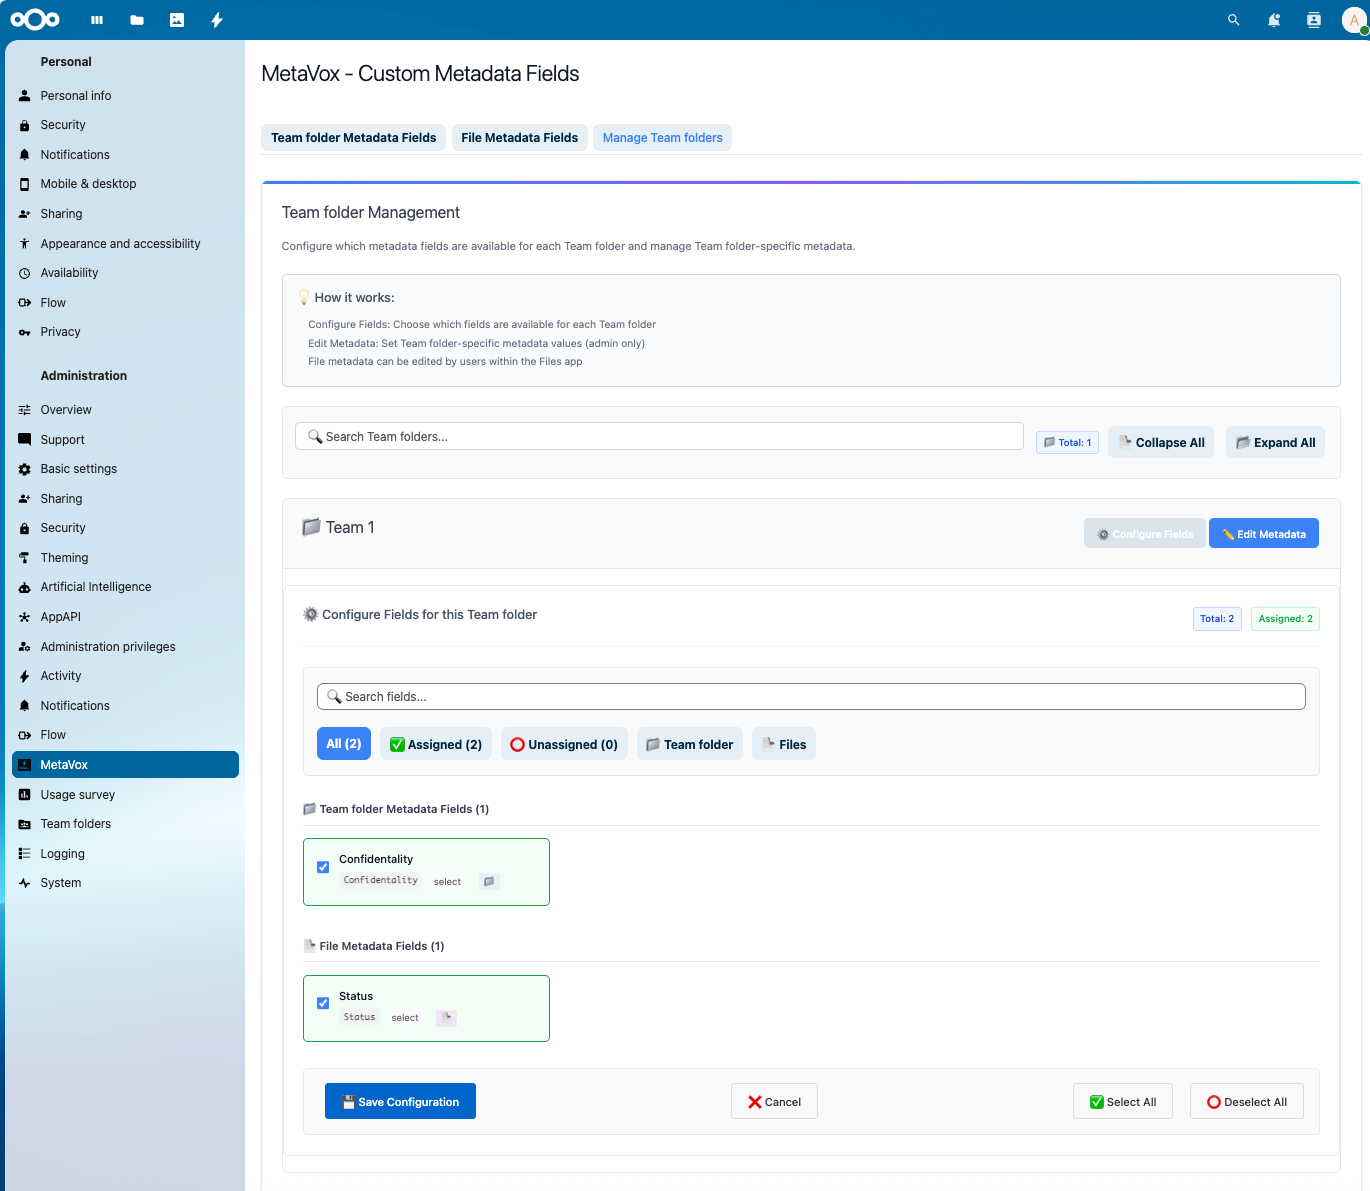1370x1191 pixels.
Task: Open MetaVox in admin sidebar
Action: pyautogui.click(x=125, y=765)
